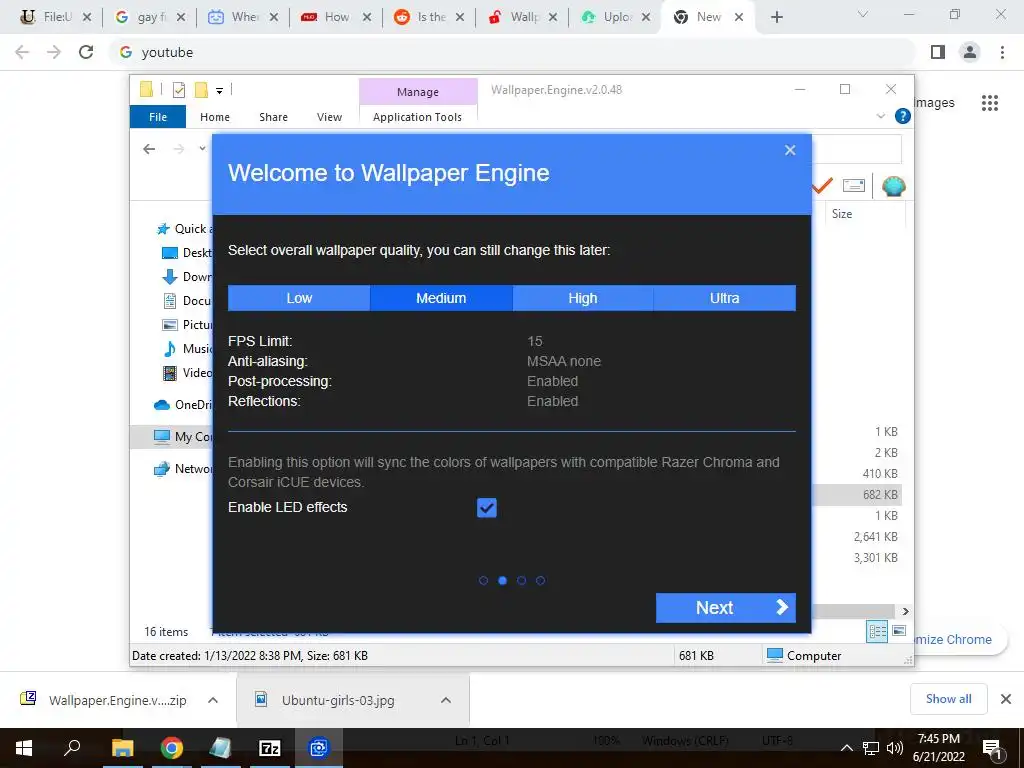Toggle Chrome side panel icon

pyautogui.click(x=938, y=52)
